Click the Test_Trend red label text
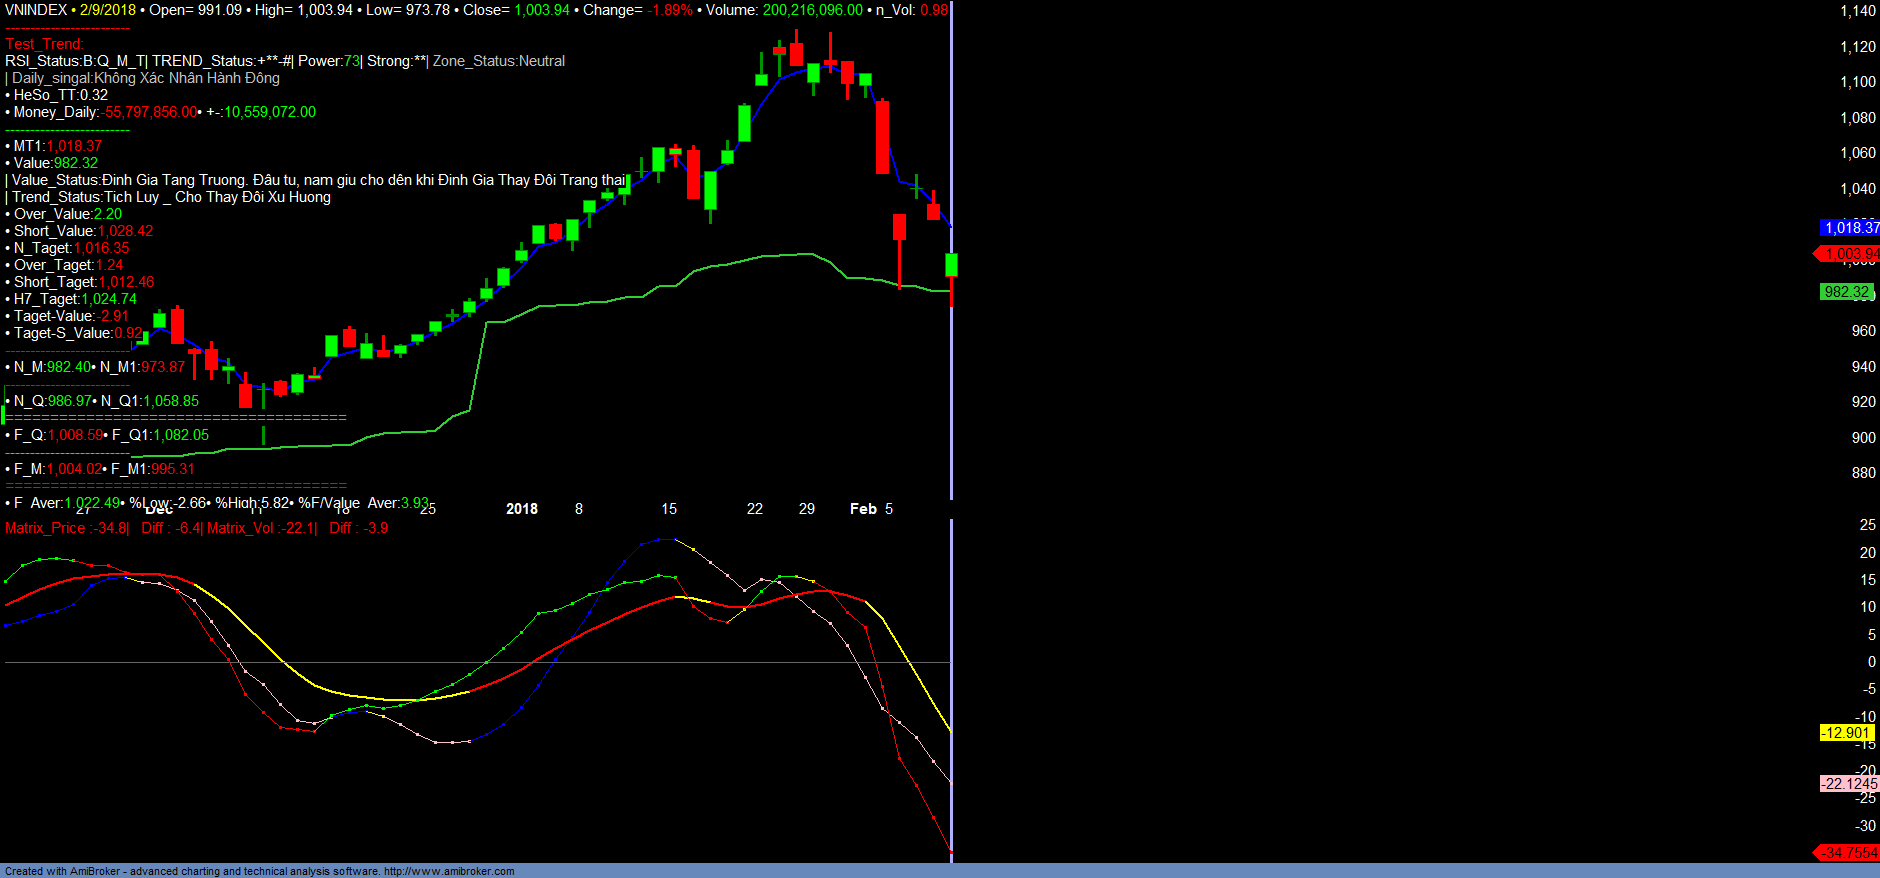Viewport: 1880px width, 878px height. (x=44, y=44)
